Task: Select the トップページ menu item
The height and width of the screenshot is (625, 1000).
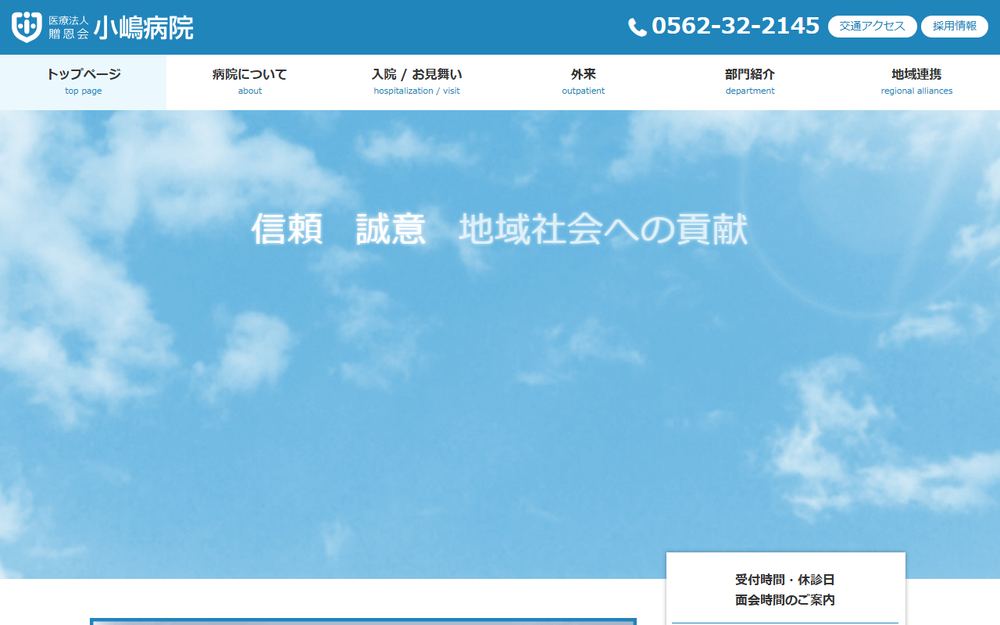Action: coord(83,82)
